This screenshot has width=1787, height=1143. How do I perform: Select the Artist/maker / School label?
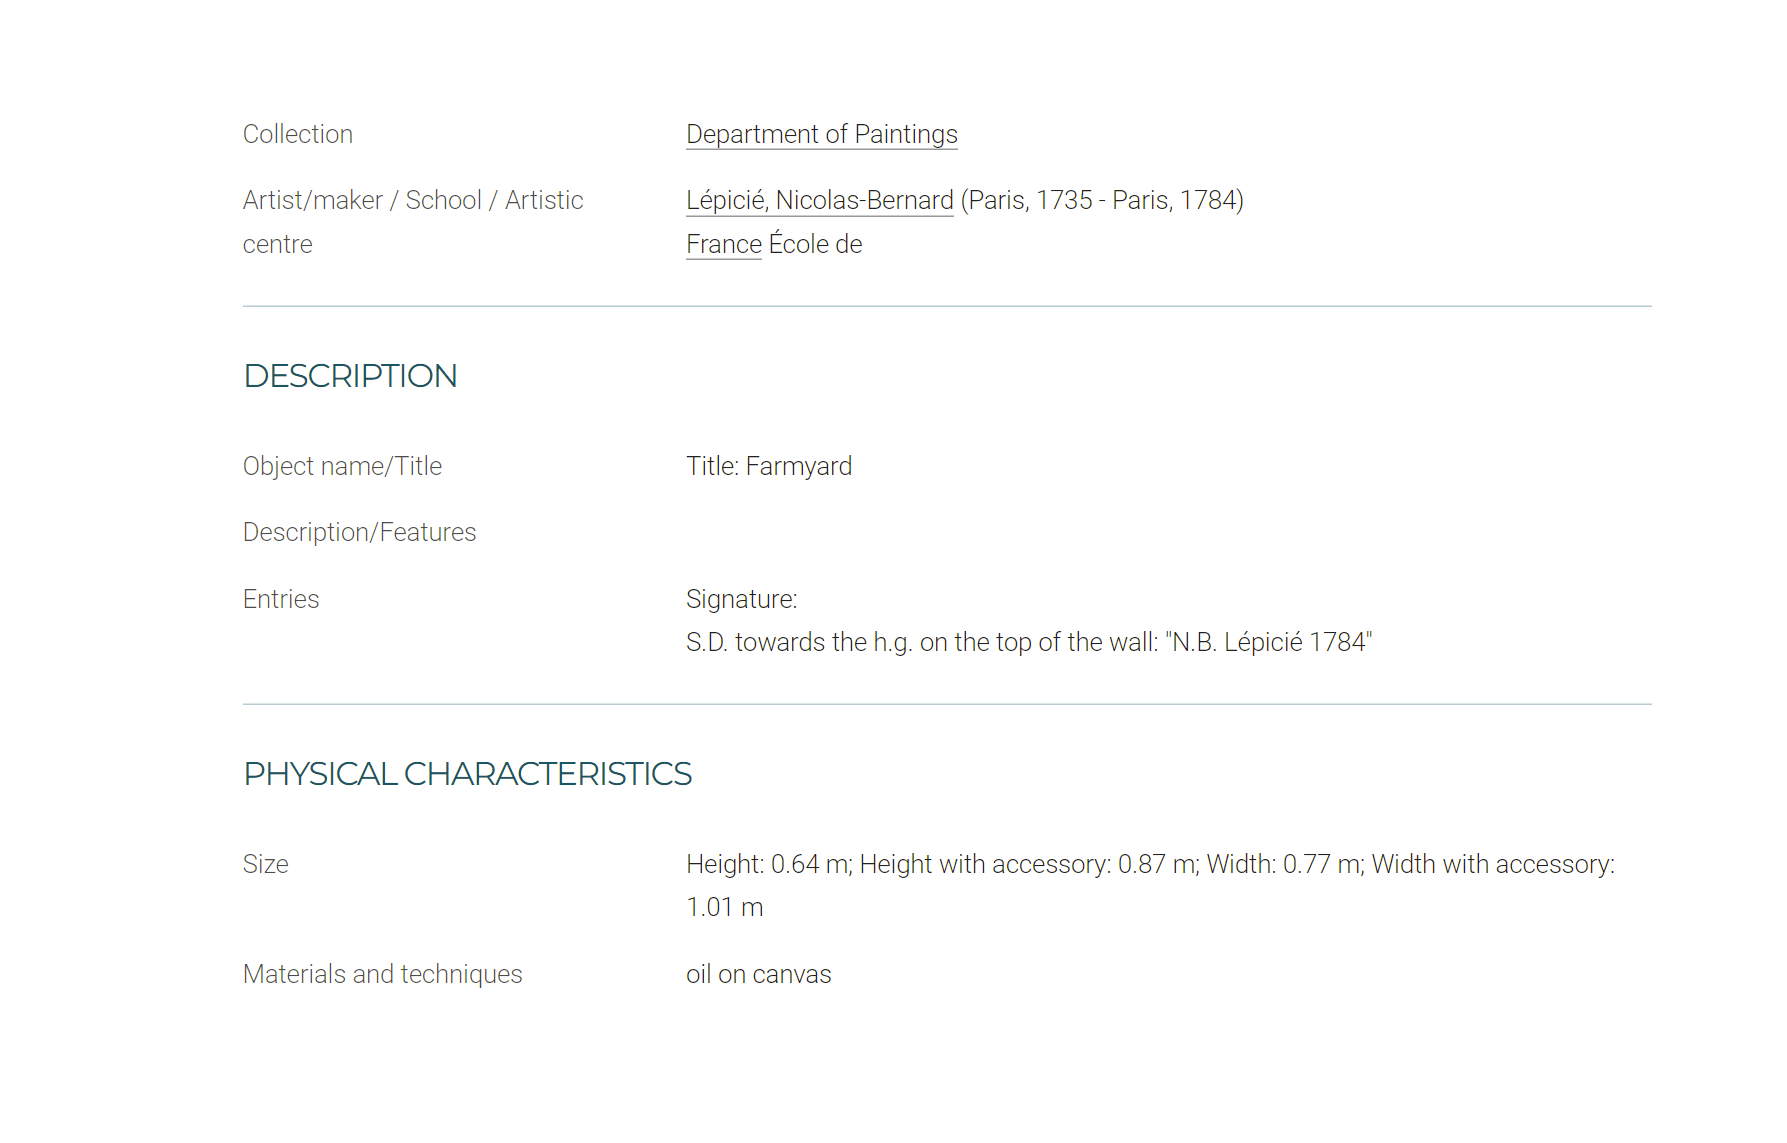[x=412, y=200]
